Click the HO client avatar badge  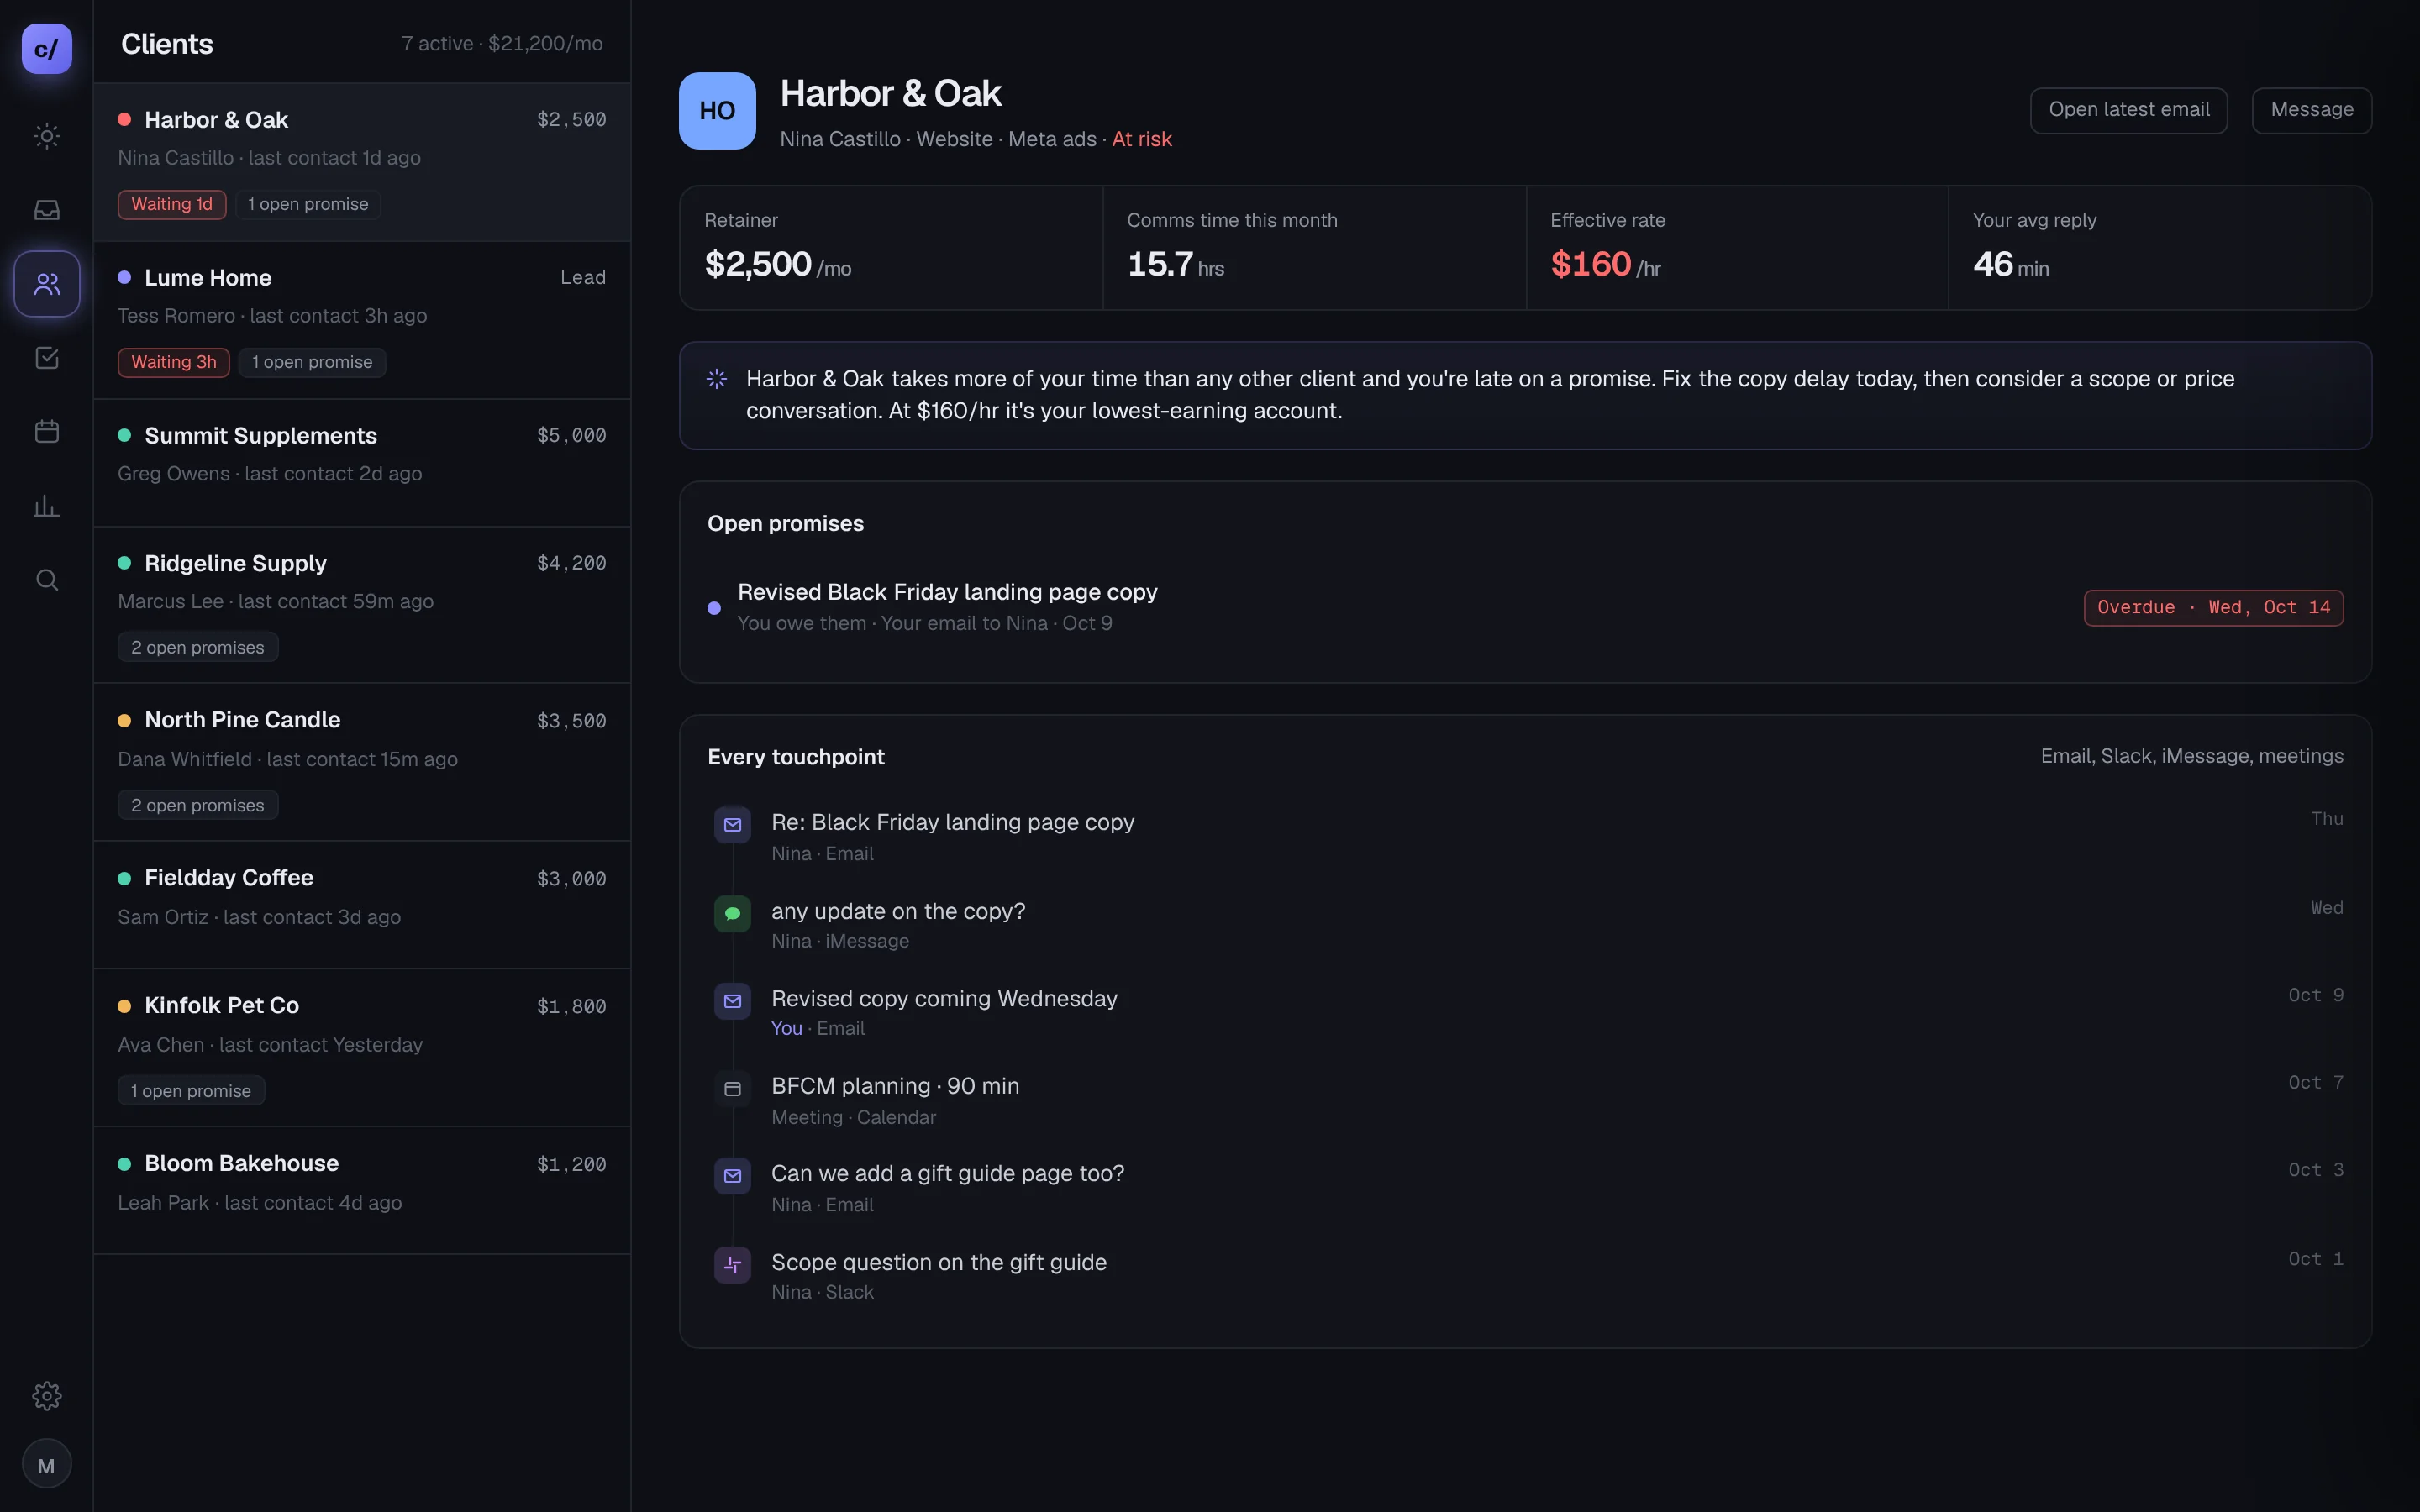(717, 111)
